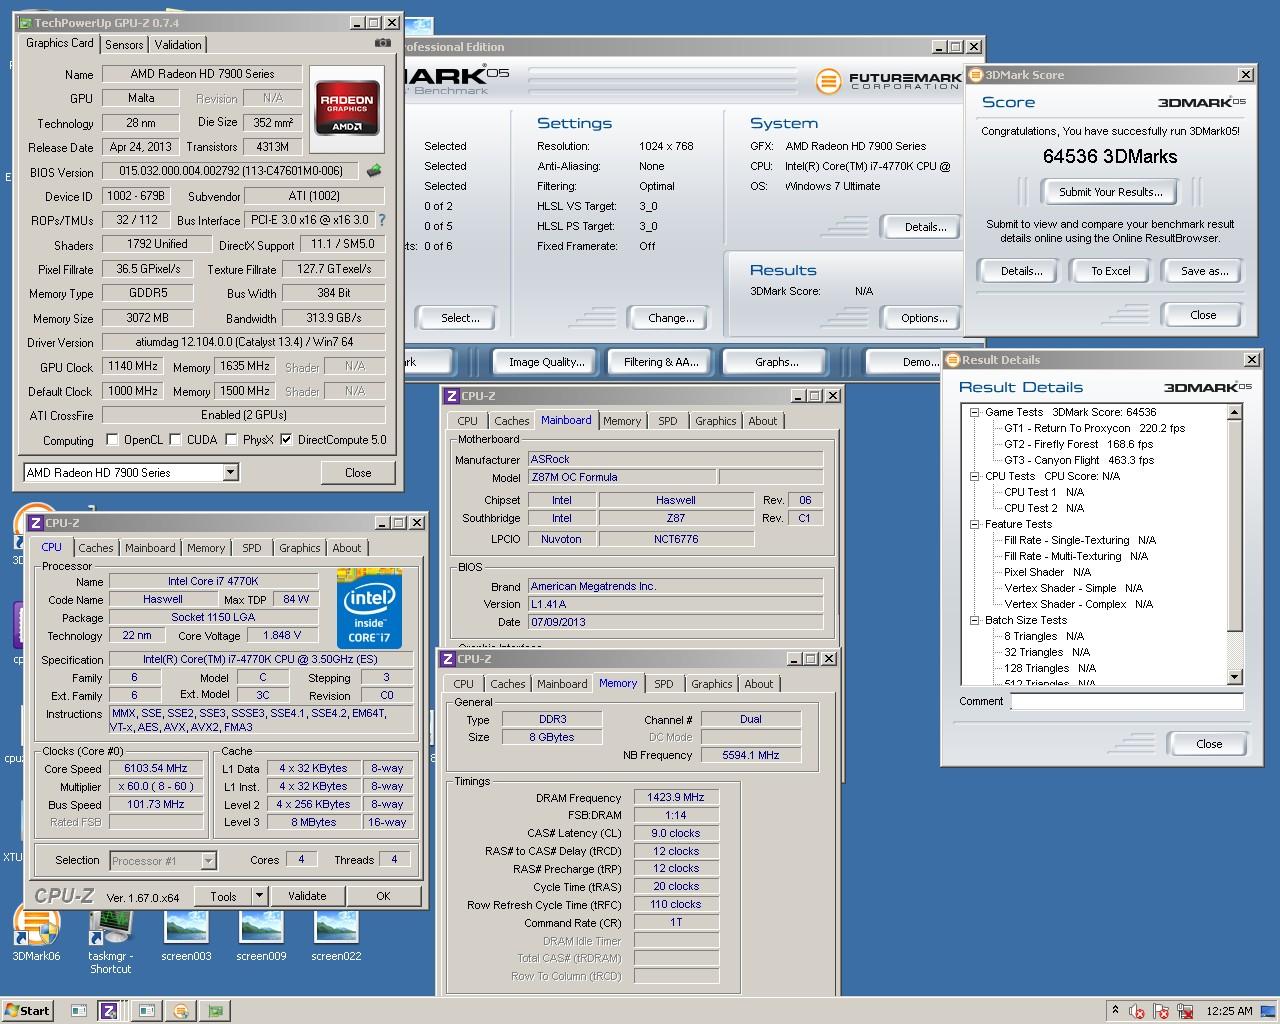Collapse the CPU Tests tree node
This screenshot has width=1280, height=1024.
coord(975,476)
